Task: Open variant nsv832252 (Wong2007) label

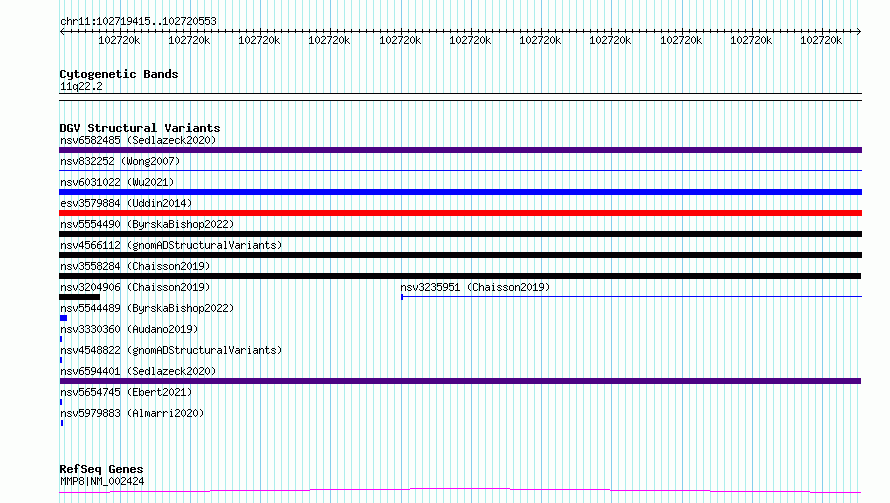Action: 120,161
